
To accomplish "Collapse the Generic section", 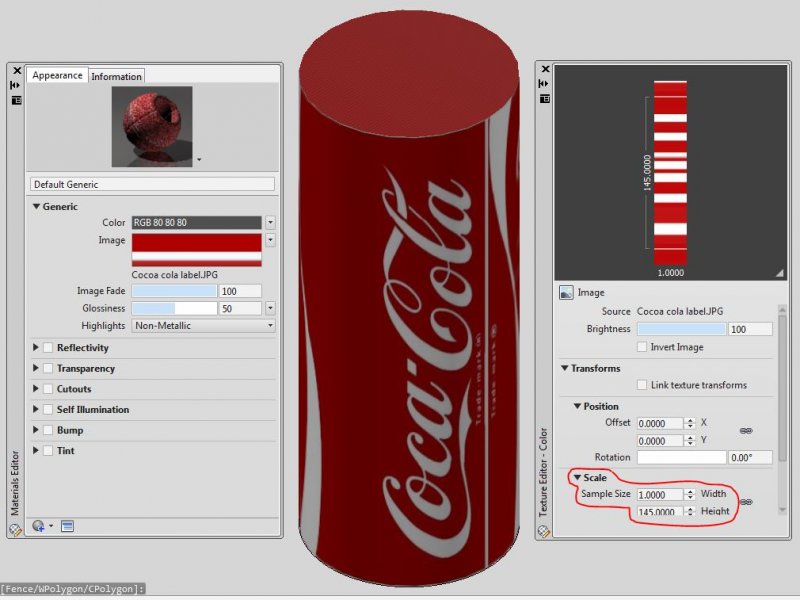I will point(37,206).
